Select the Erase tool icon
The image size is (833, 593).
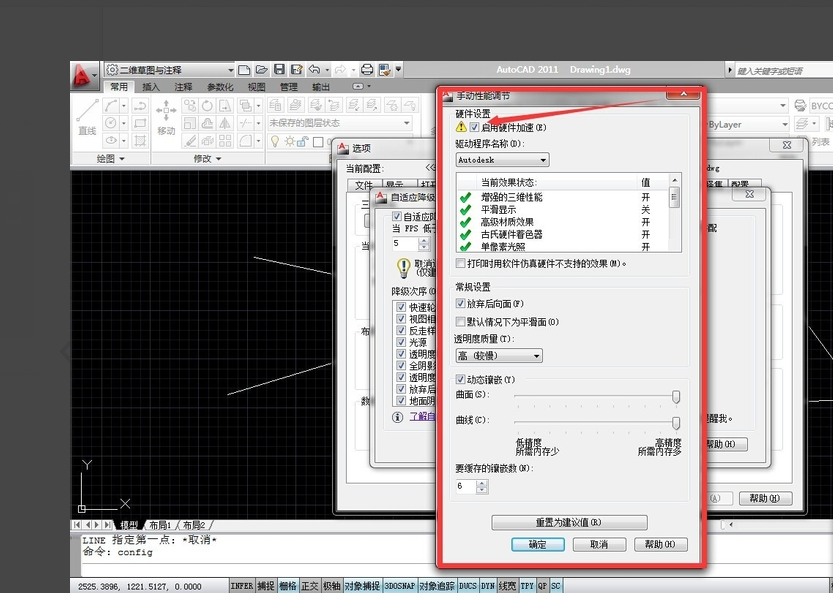pyautogui.click(x=190, y=141)
